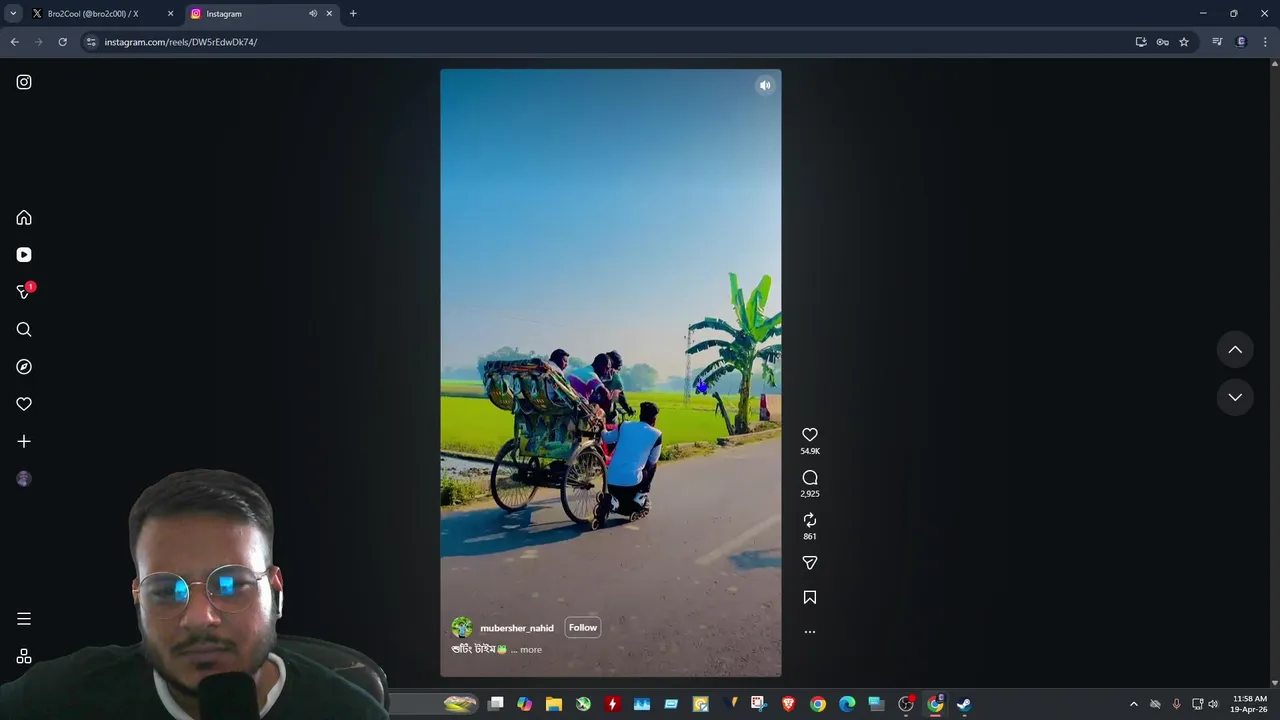This screenshot has height=720, width=1280.
Task: Go forward in browser history
Action: (38, 42)
